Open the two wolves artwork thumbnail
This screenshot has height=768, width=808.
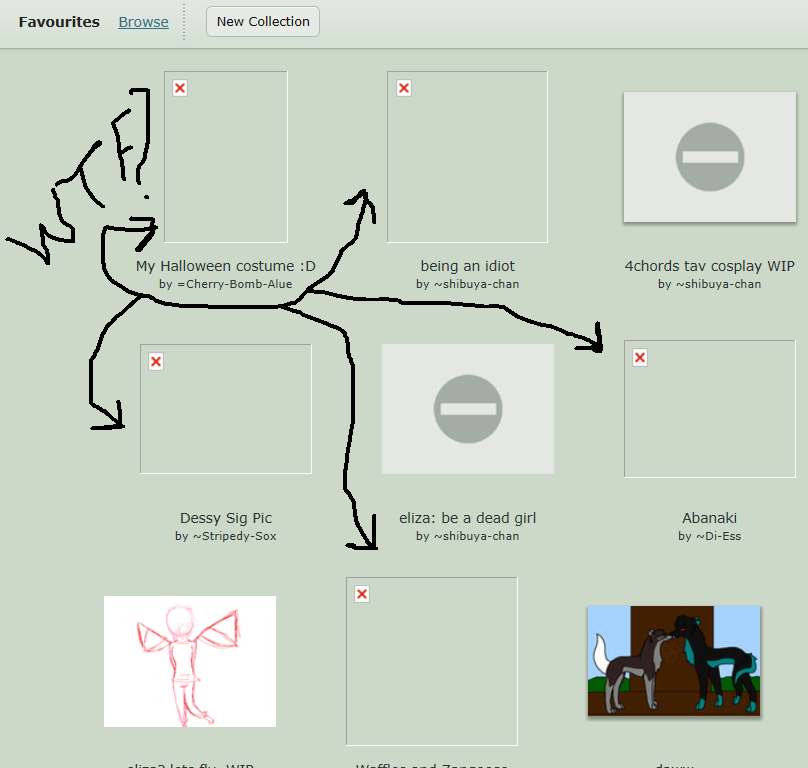point(674,661)
